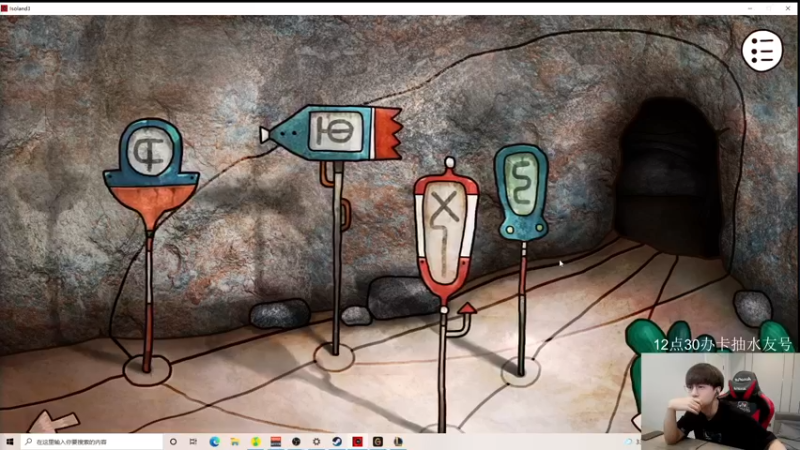The image size is (800, 450).
Task: Click the streamer webcam overlay
Action: pyautogui.click(x=720, y=401)
